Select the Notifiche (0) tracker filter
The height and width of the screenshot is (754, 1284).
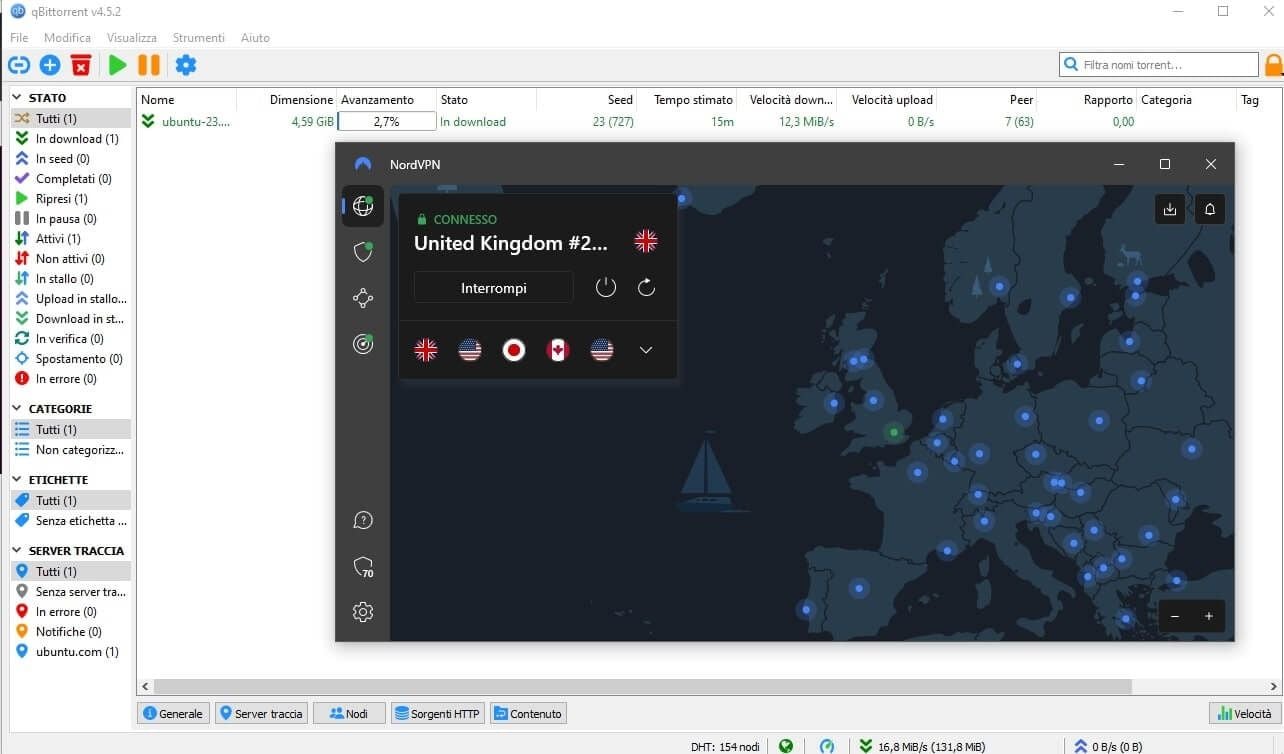tap(71, 632)
